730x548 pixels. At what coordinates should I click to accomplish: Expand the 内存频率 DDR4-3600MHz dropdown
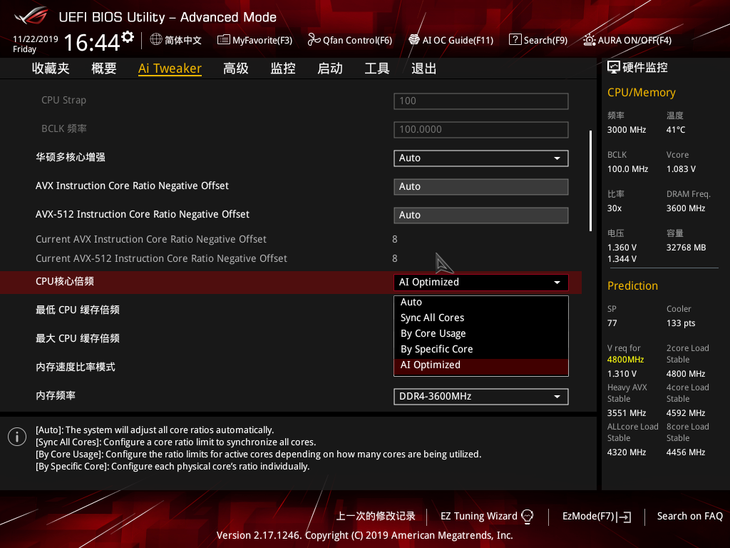point(481,396)
